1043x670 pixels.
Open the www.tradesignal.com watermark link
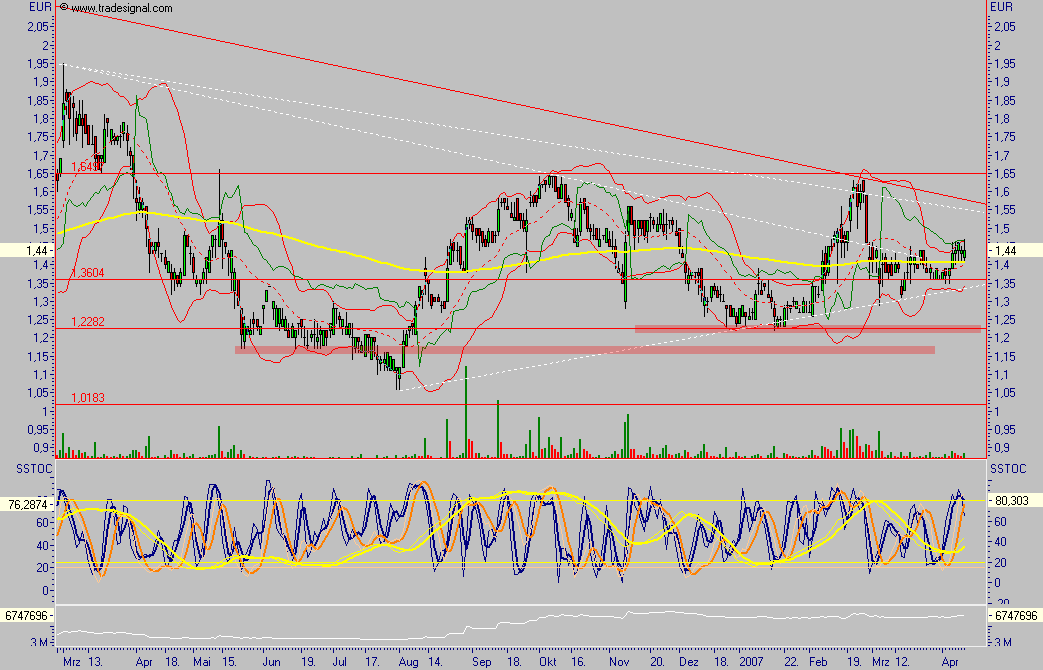pos(122,8)
